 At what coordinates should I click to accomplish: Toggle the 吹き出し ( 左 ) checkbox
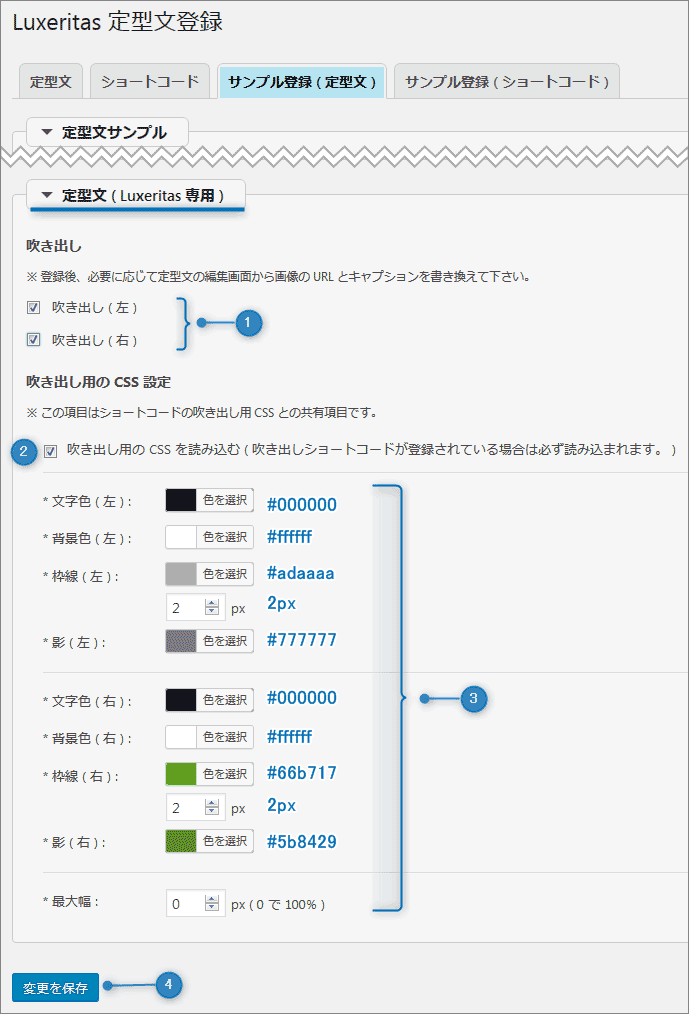coord(34,307)
